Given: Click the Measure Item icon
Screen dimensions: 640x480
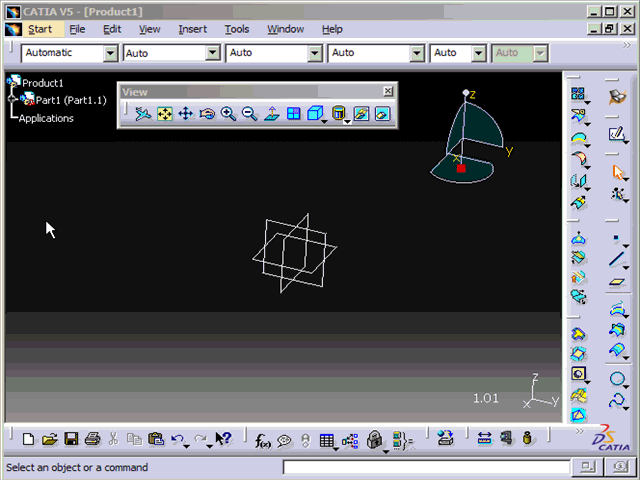Looking at the screenshot, I should click(x=506, y=439).
